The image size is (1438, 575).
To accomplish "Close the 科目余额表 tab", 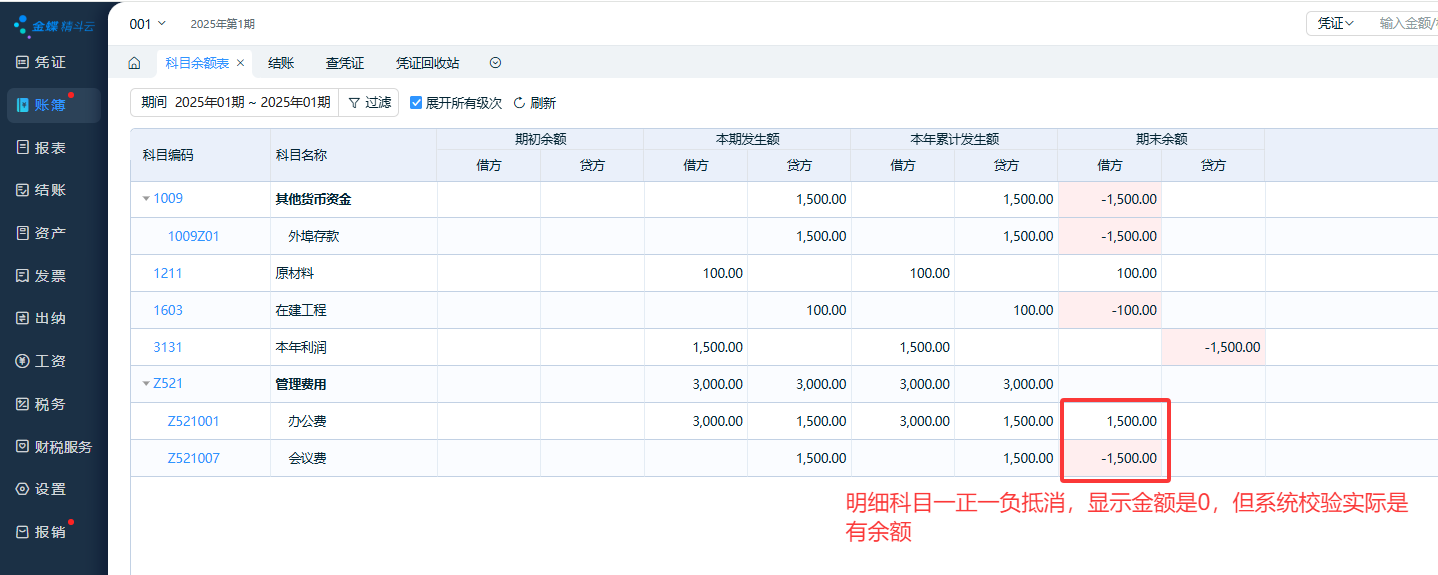I will point(240,63).
